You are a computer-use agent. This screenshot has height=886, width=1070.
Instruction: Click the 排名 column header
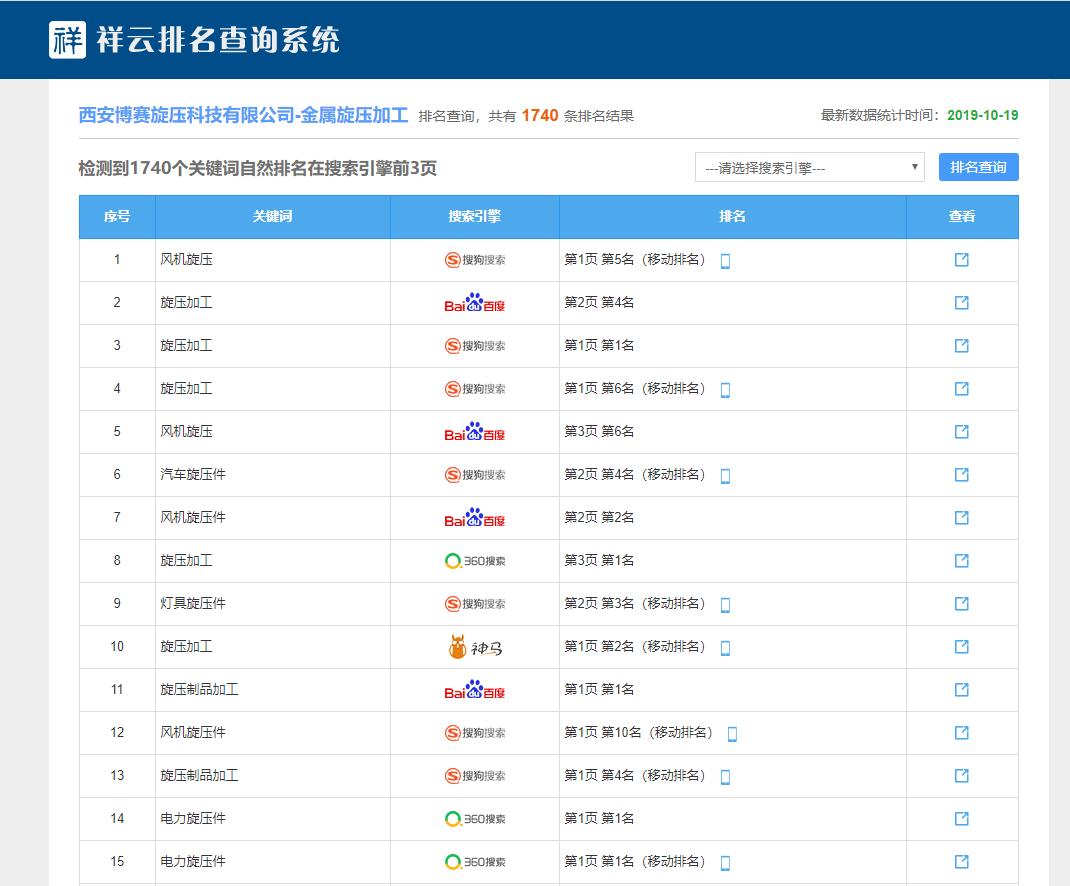click(x=732, y=217)
